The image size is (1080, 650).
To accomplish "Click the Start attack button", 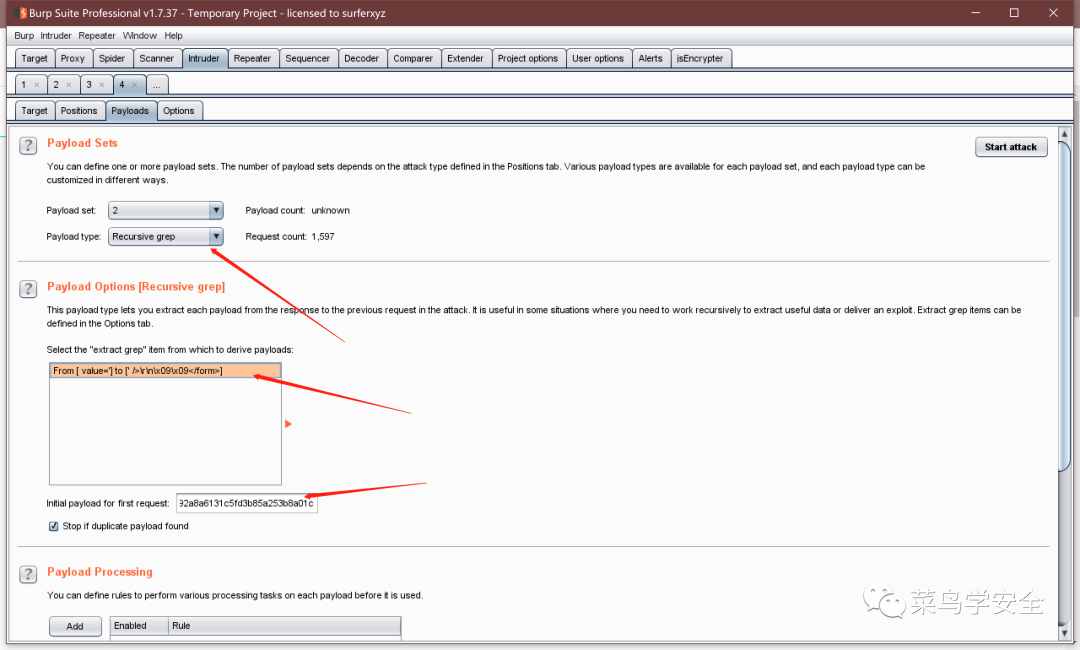I will click(1010, 147).
